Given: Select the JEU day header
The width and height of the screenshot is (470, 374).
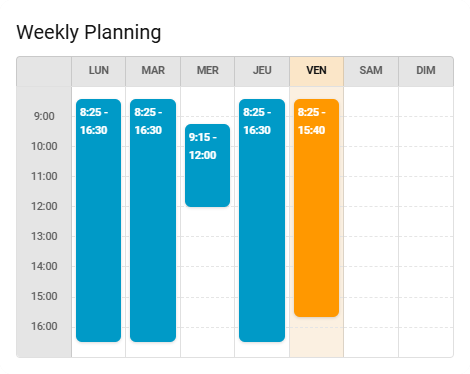Looking at the screenshot, I should click(x=262, y=71).
